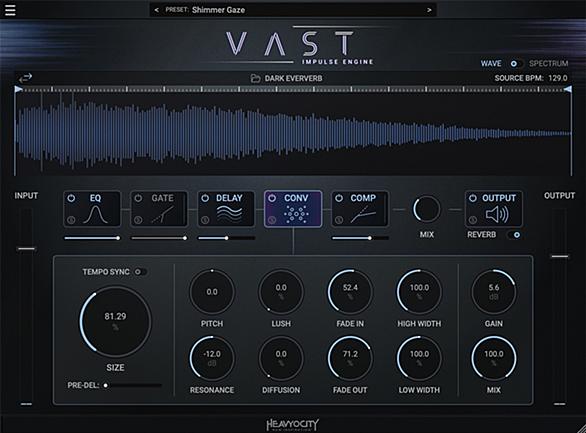The image size is (586, 433).
Task: Go to the next preset arrow
Action: point(429,10)
